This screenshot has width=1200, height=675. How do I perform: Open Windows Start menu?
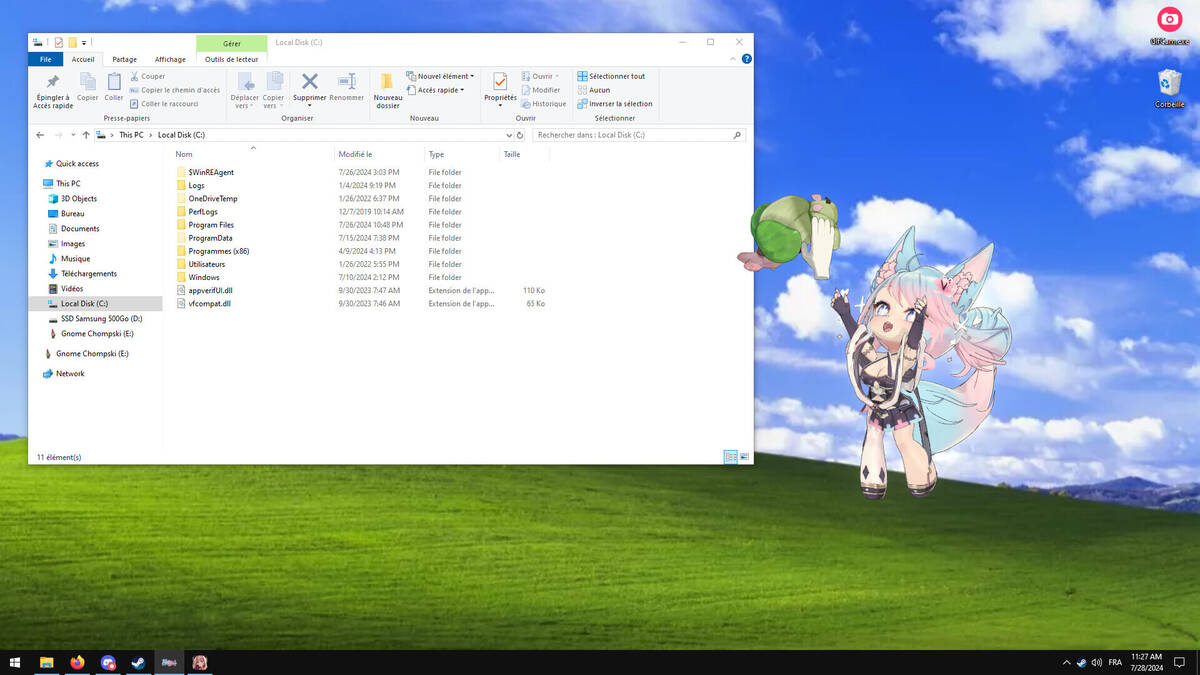15,662
